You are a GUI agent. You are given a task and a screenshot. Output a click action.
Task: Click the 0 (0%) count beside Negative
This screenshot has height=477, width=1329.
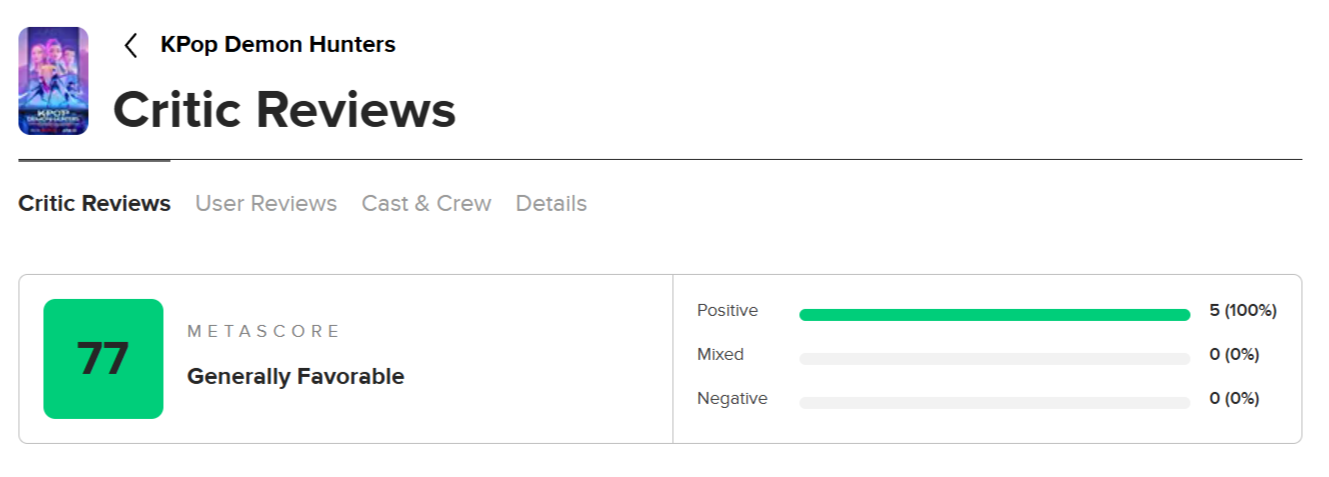click(x=1234, y=399)
